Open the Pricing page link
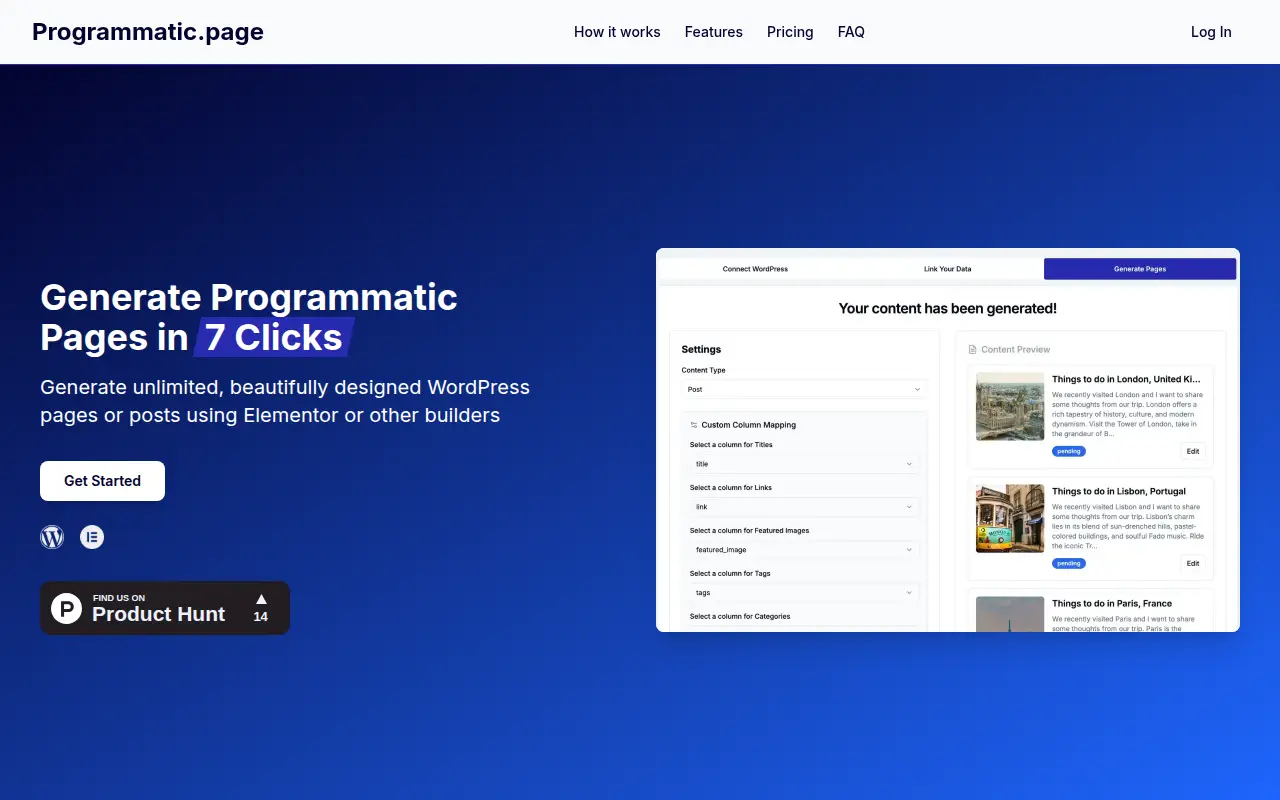The image size is (1280, 800). pos(790,32)
